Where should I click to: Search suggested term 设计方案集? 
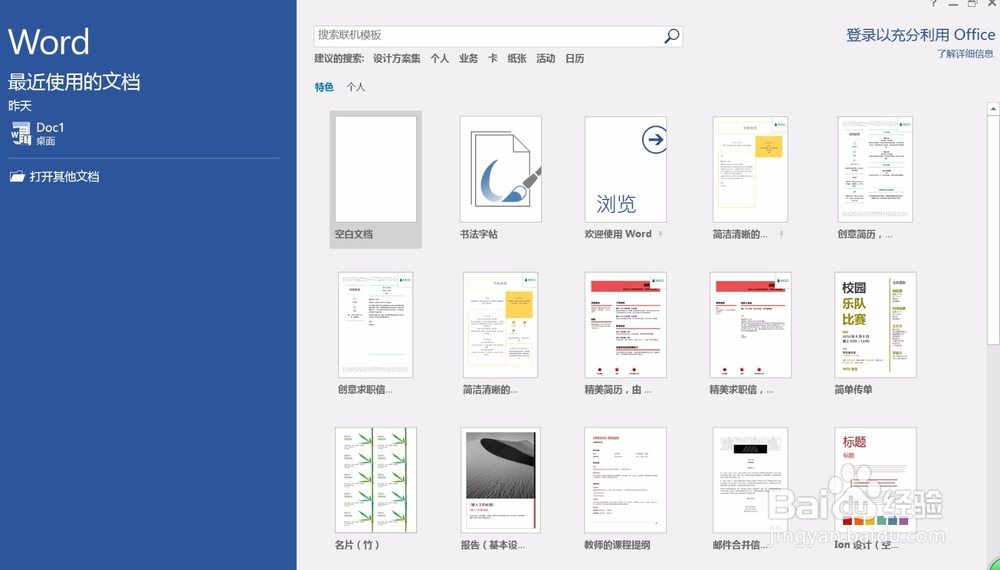[397, 59]
